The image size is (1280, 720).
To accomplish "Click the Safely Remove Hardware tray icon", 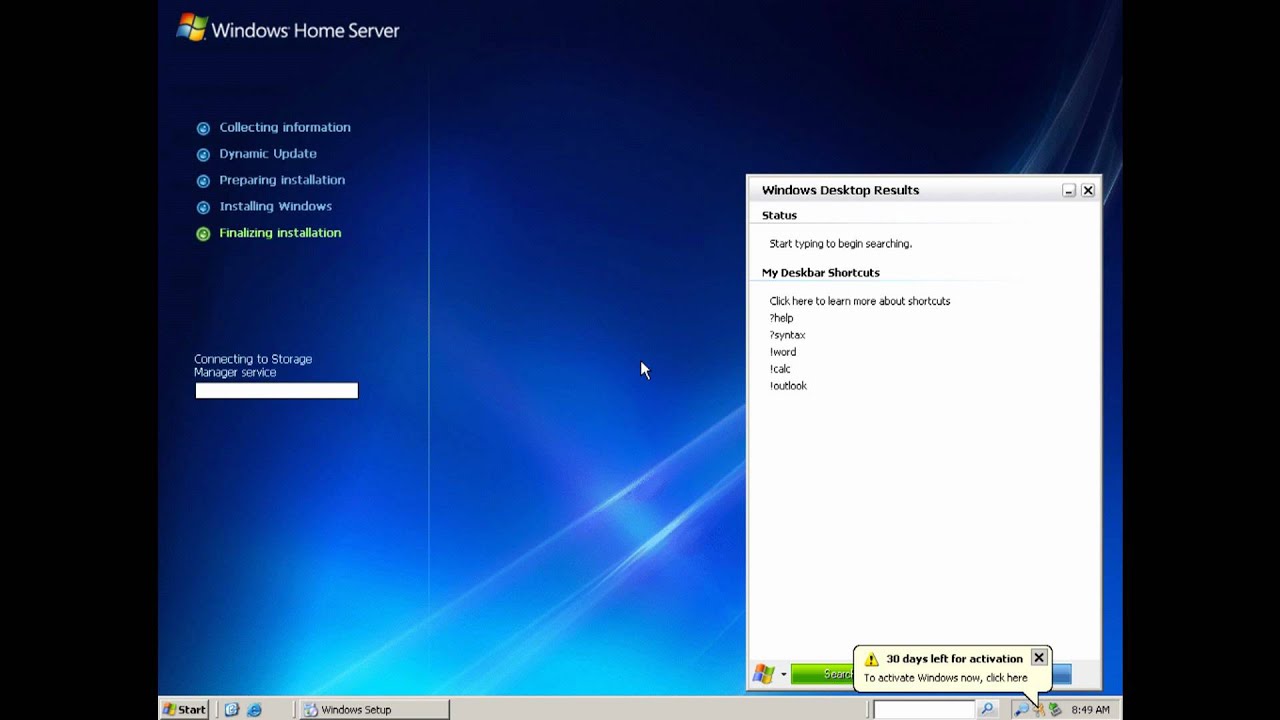I will click(x=1054, y=709).
